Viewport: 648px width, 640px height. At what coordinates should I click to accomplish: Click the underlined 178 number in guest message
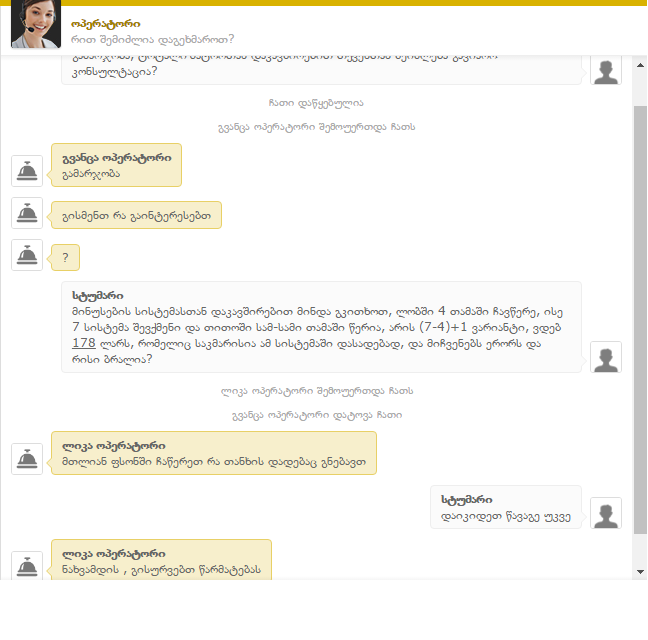(x=84, y=343)
